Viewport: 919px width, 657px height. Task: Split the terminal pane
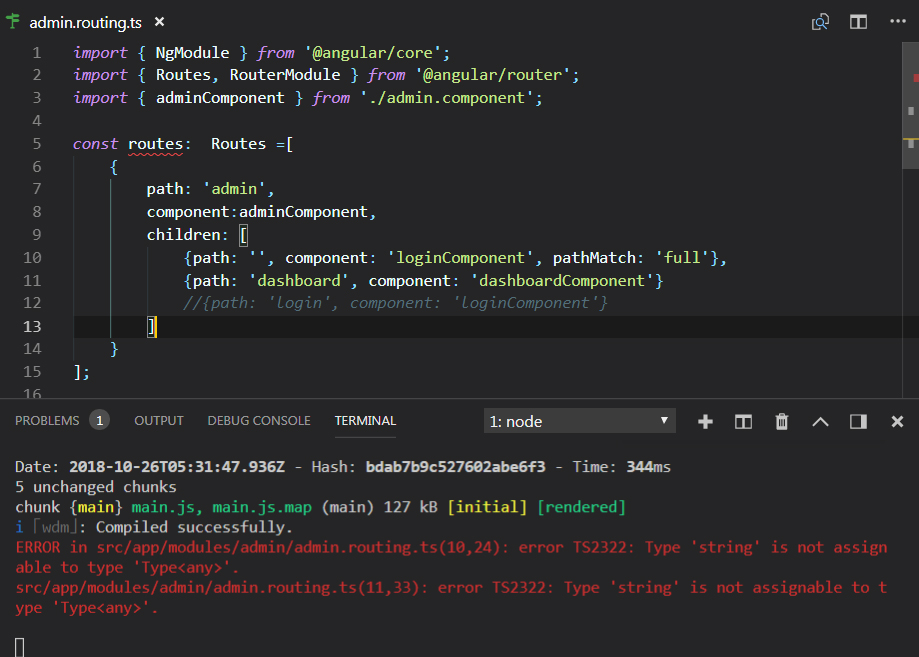click(742, 421)
